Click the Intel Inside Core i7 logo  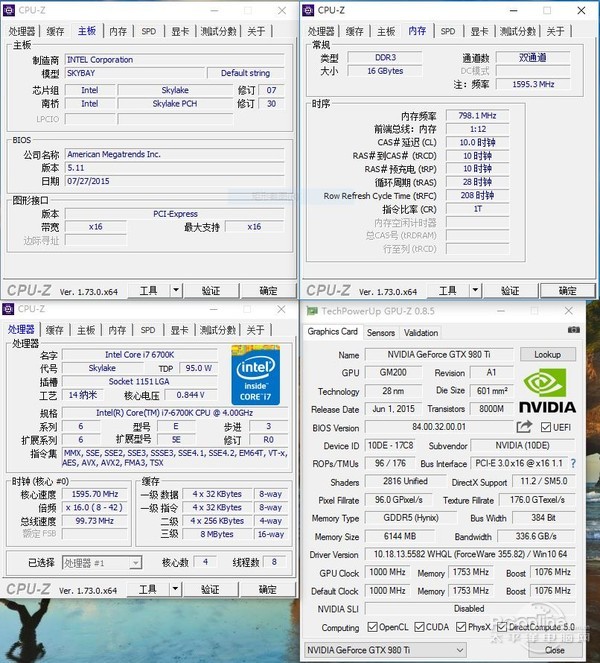tap(255, 375)
